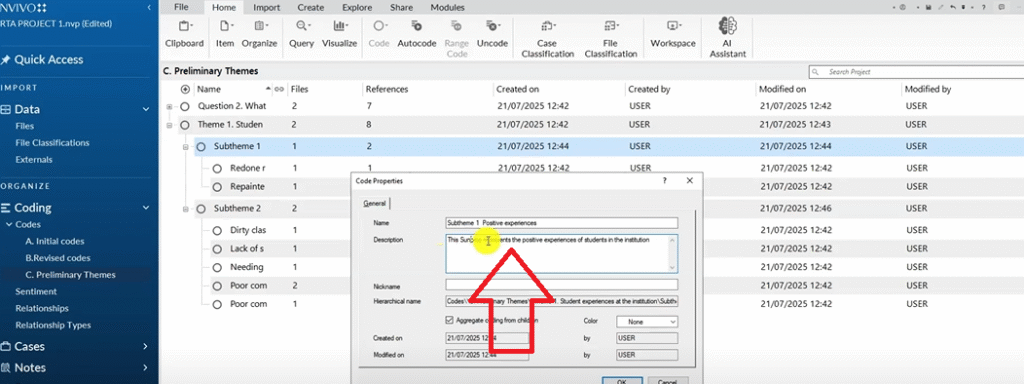Click the code circle icon for Lack of s row
1024x384 pixels.
click(217, 249)
